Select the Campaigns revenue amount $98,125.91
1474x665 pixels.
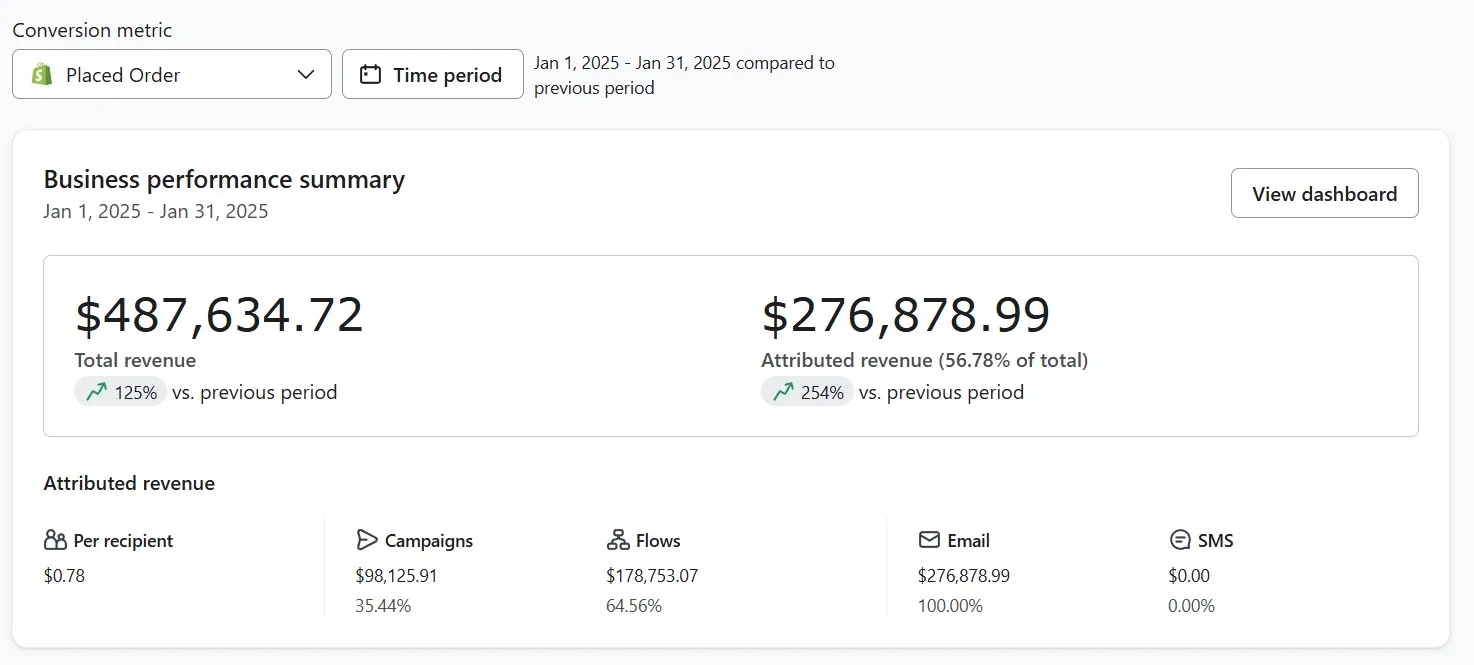coord(396,576)
